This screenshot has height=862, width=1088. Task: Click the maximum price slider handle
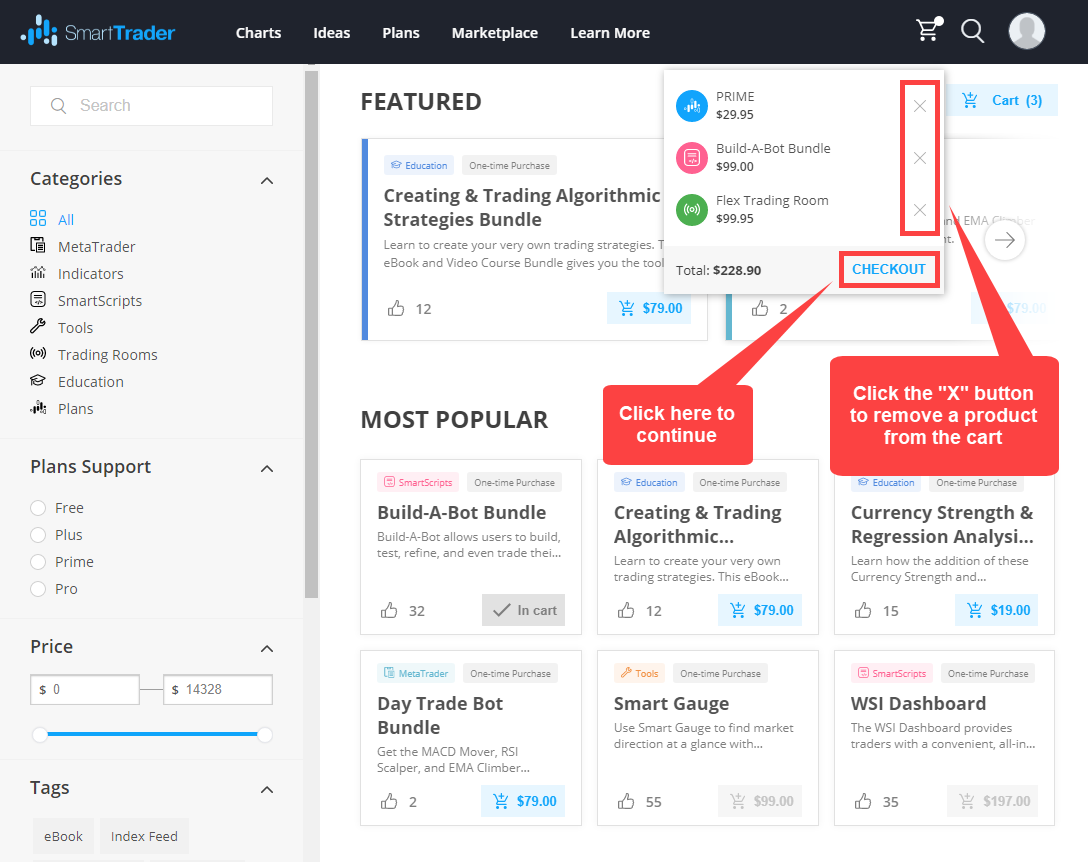pyautogui.click(x=264, y=734)
